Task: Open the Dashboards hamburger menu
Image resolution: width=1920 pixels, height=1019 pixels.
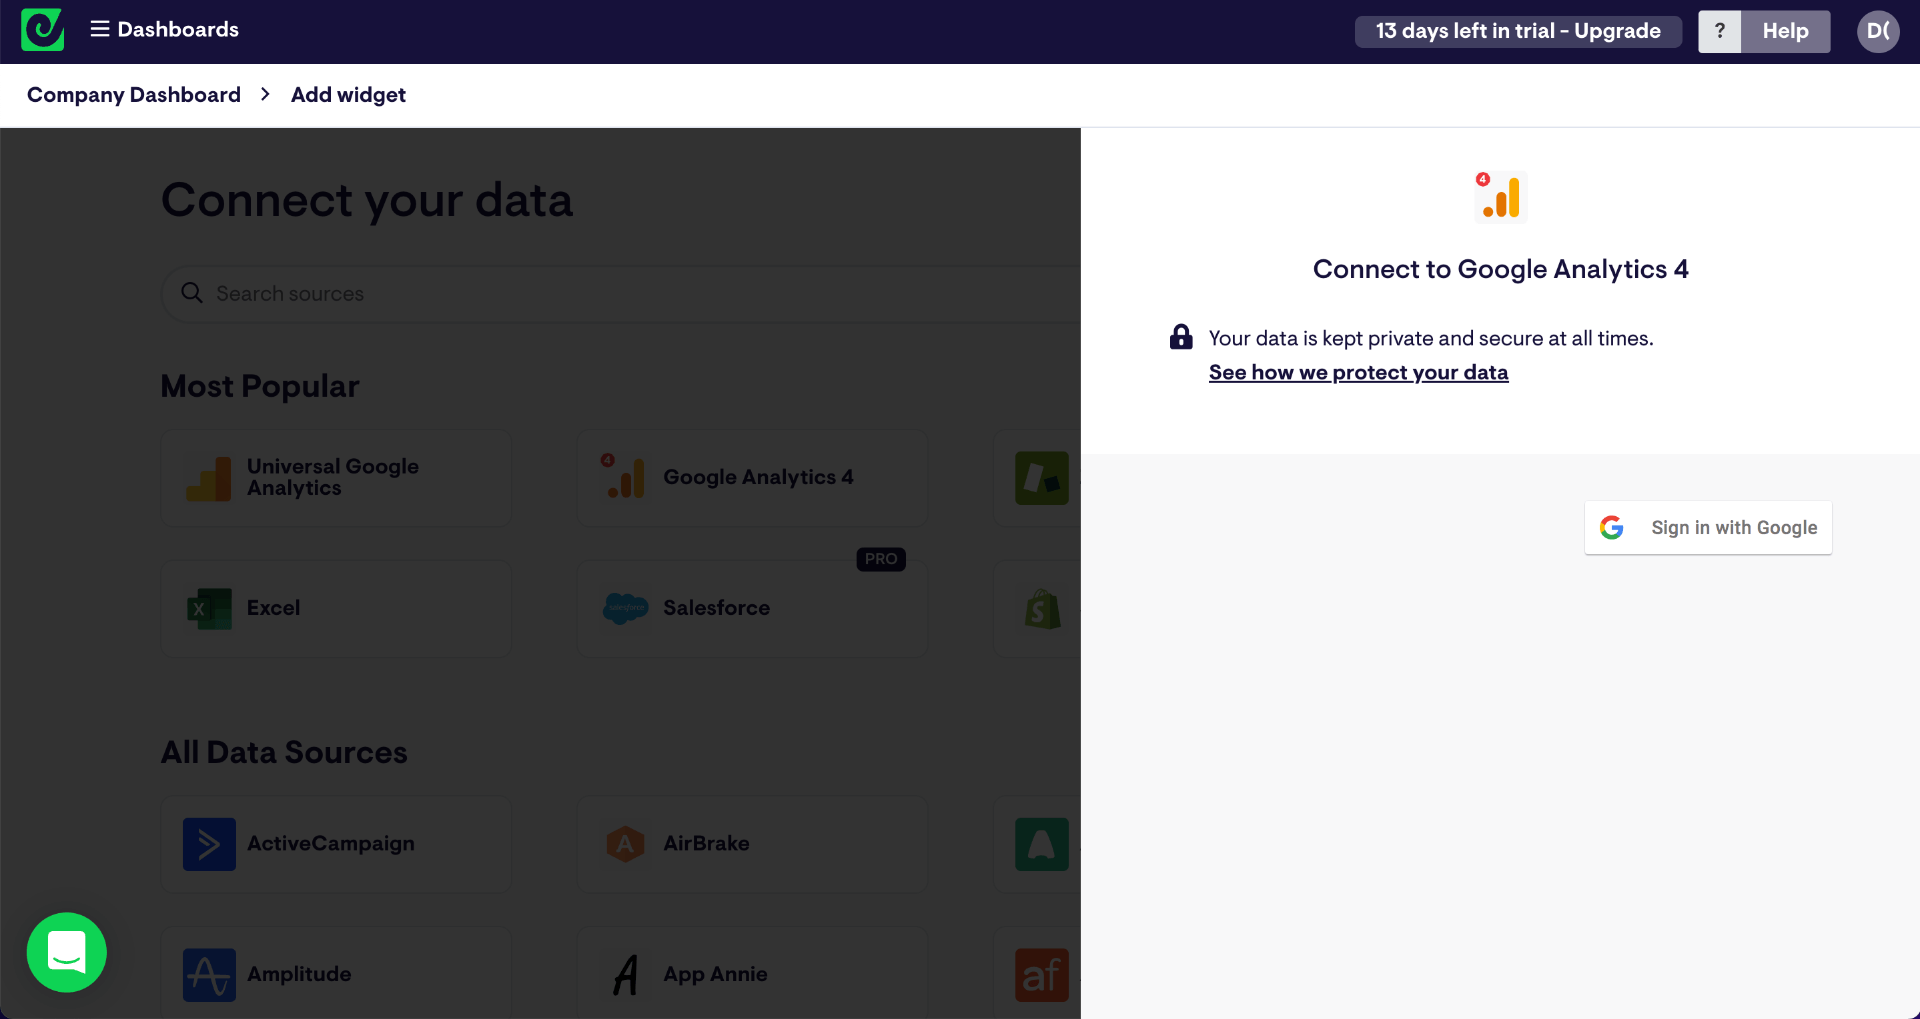Action: [x=165, y=30]
